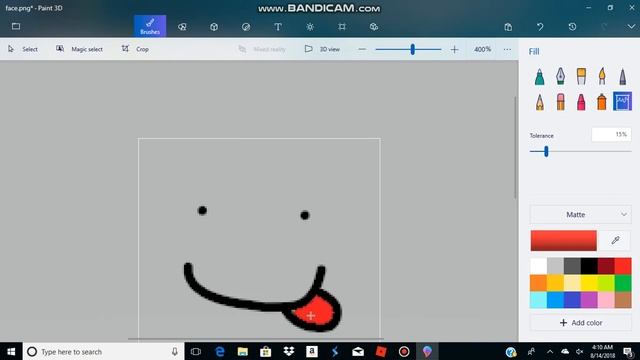Open the More options ellipsis
640x360 pixels.
click(x=507, y=49)
